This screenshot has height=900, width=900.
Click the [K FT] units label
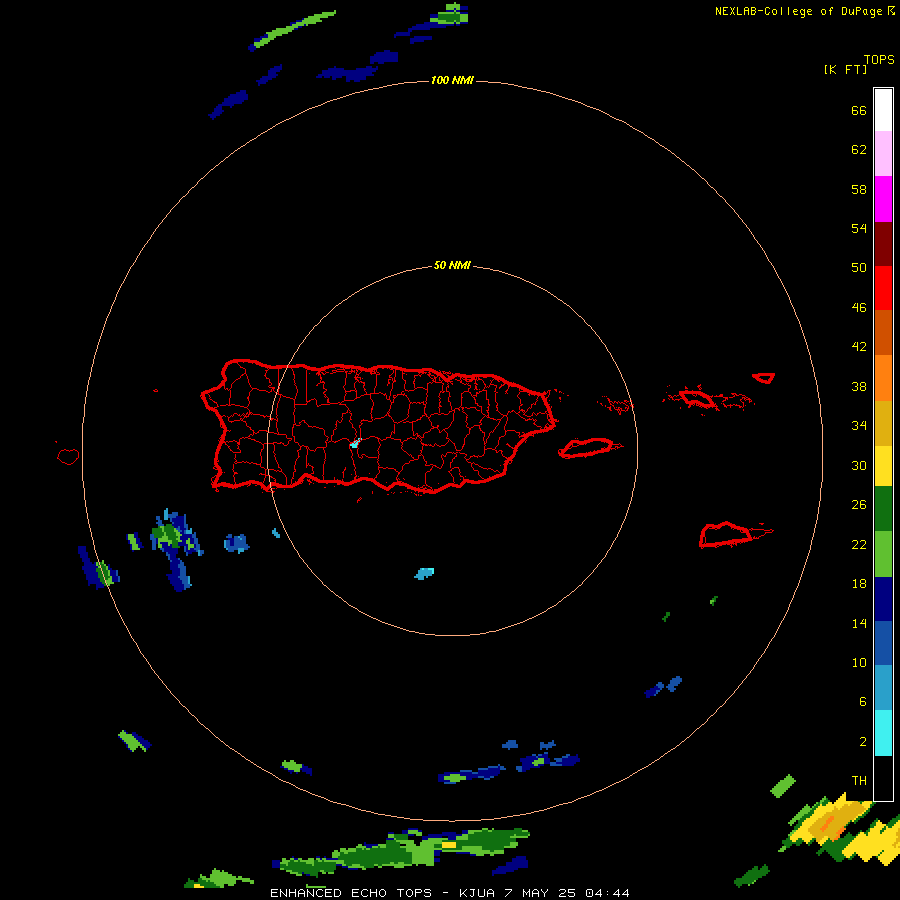845,69
